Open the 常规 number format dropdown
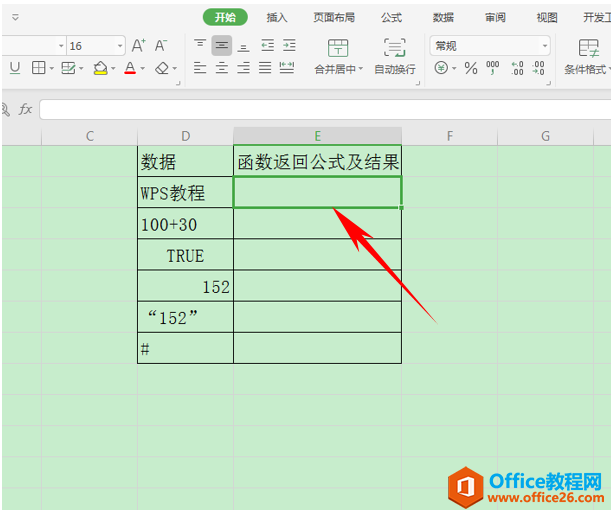611x515 pixels. click(545, 46)
